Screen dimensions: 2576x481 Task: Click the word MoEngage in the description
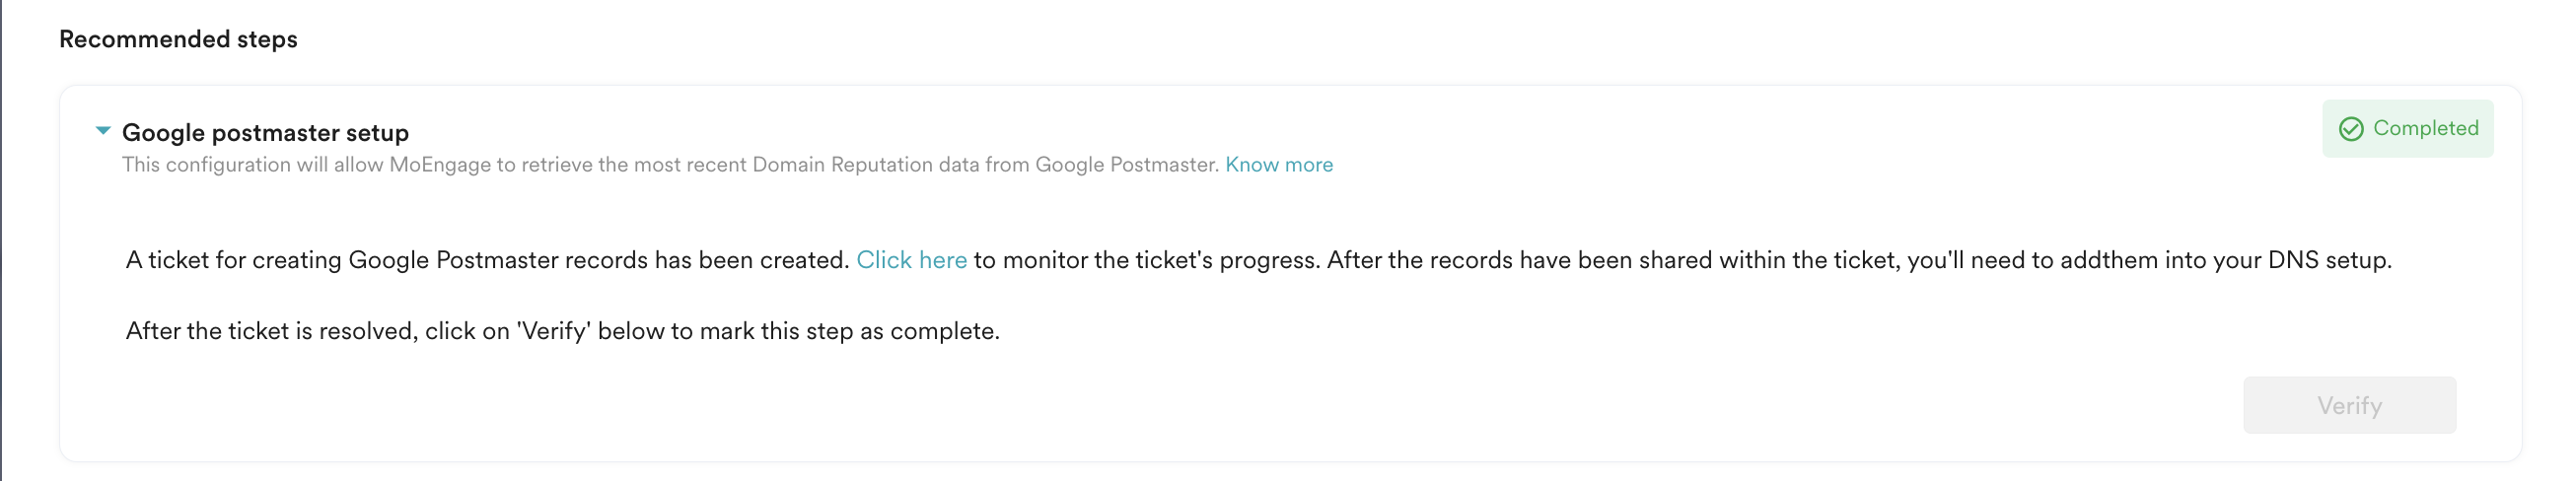point(440,165)
